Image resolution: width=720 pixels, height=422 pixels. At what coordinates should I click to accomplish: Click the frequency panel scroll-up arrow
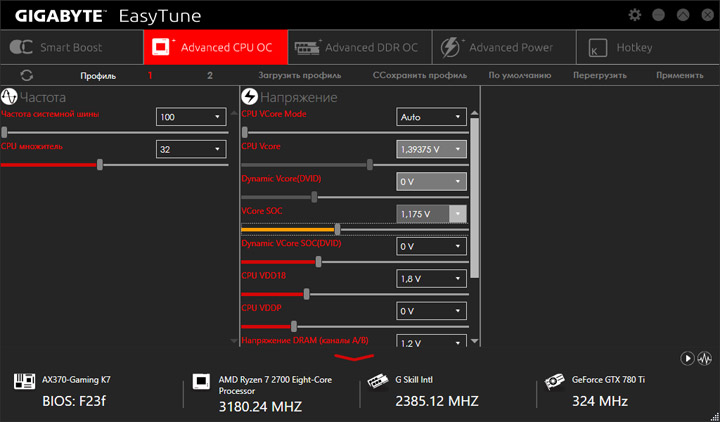coord(234,113)
